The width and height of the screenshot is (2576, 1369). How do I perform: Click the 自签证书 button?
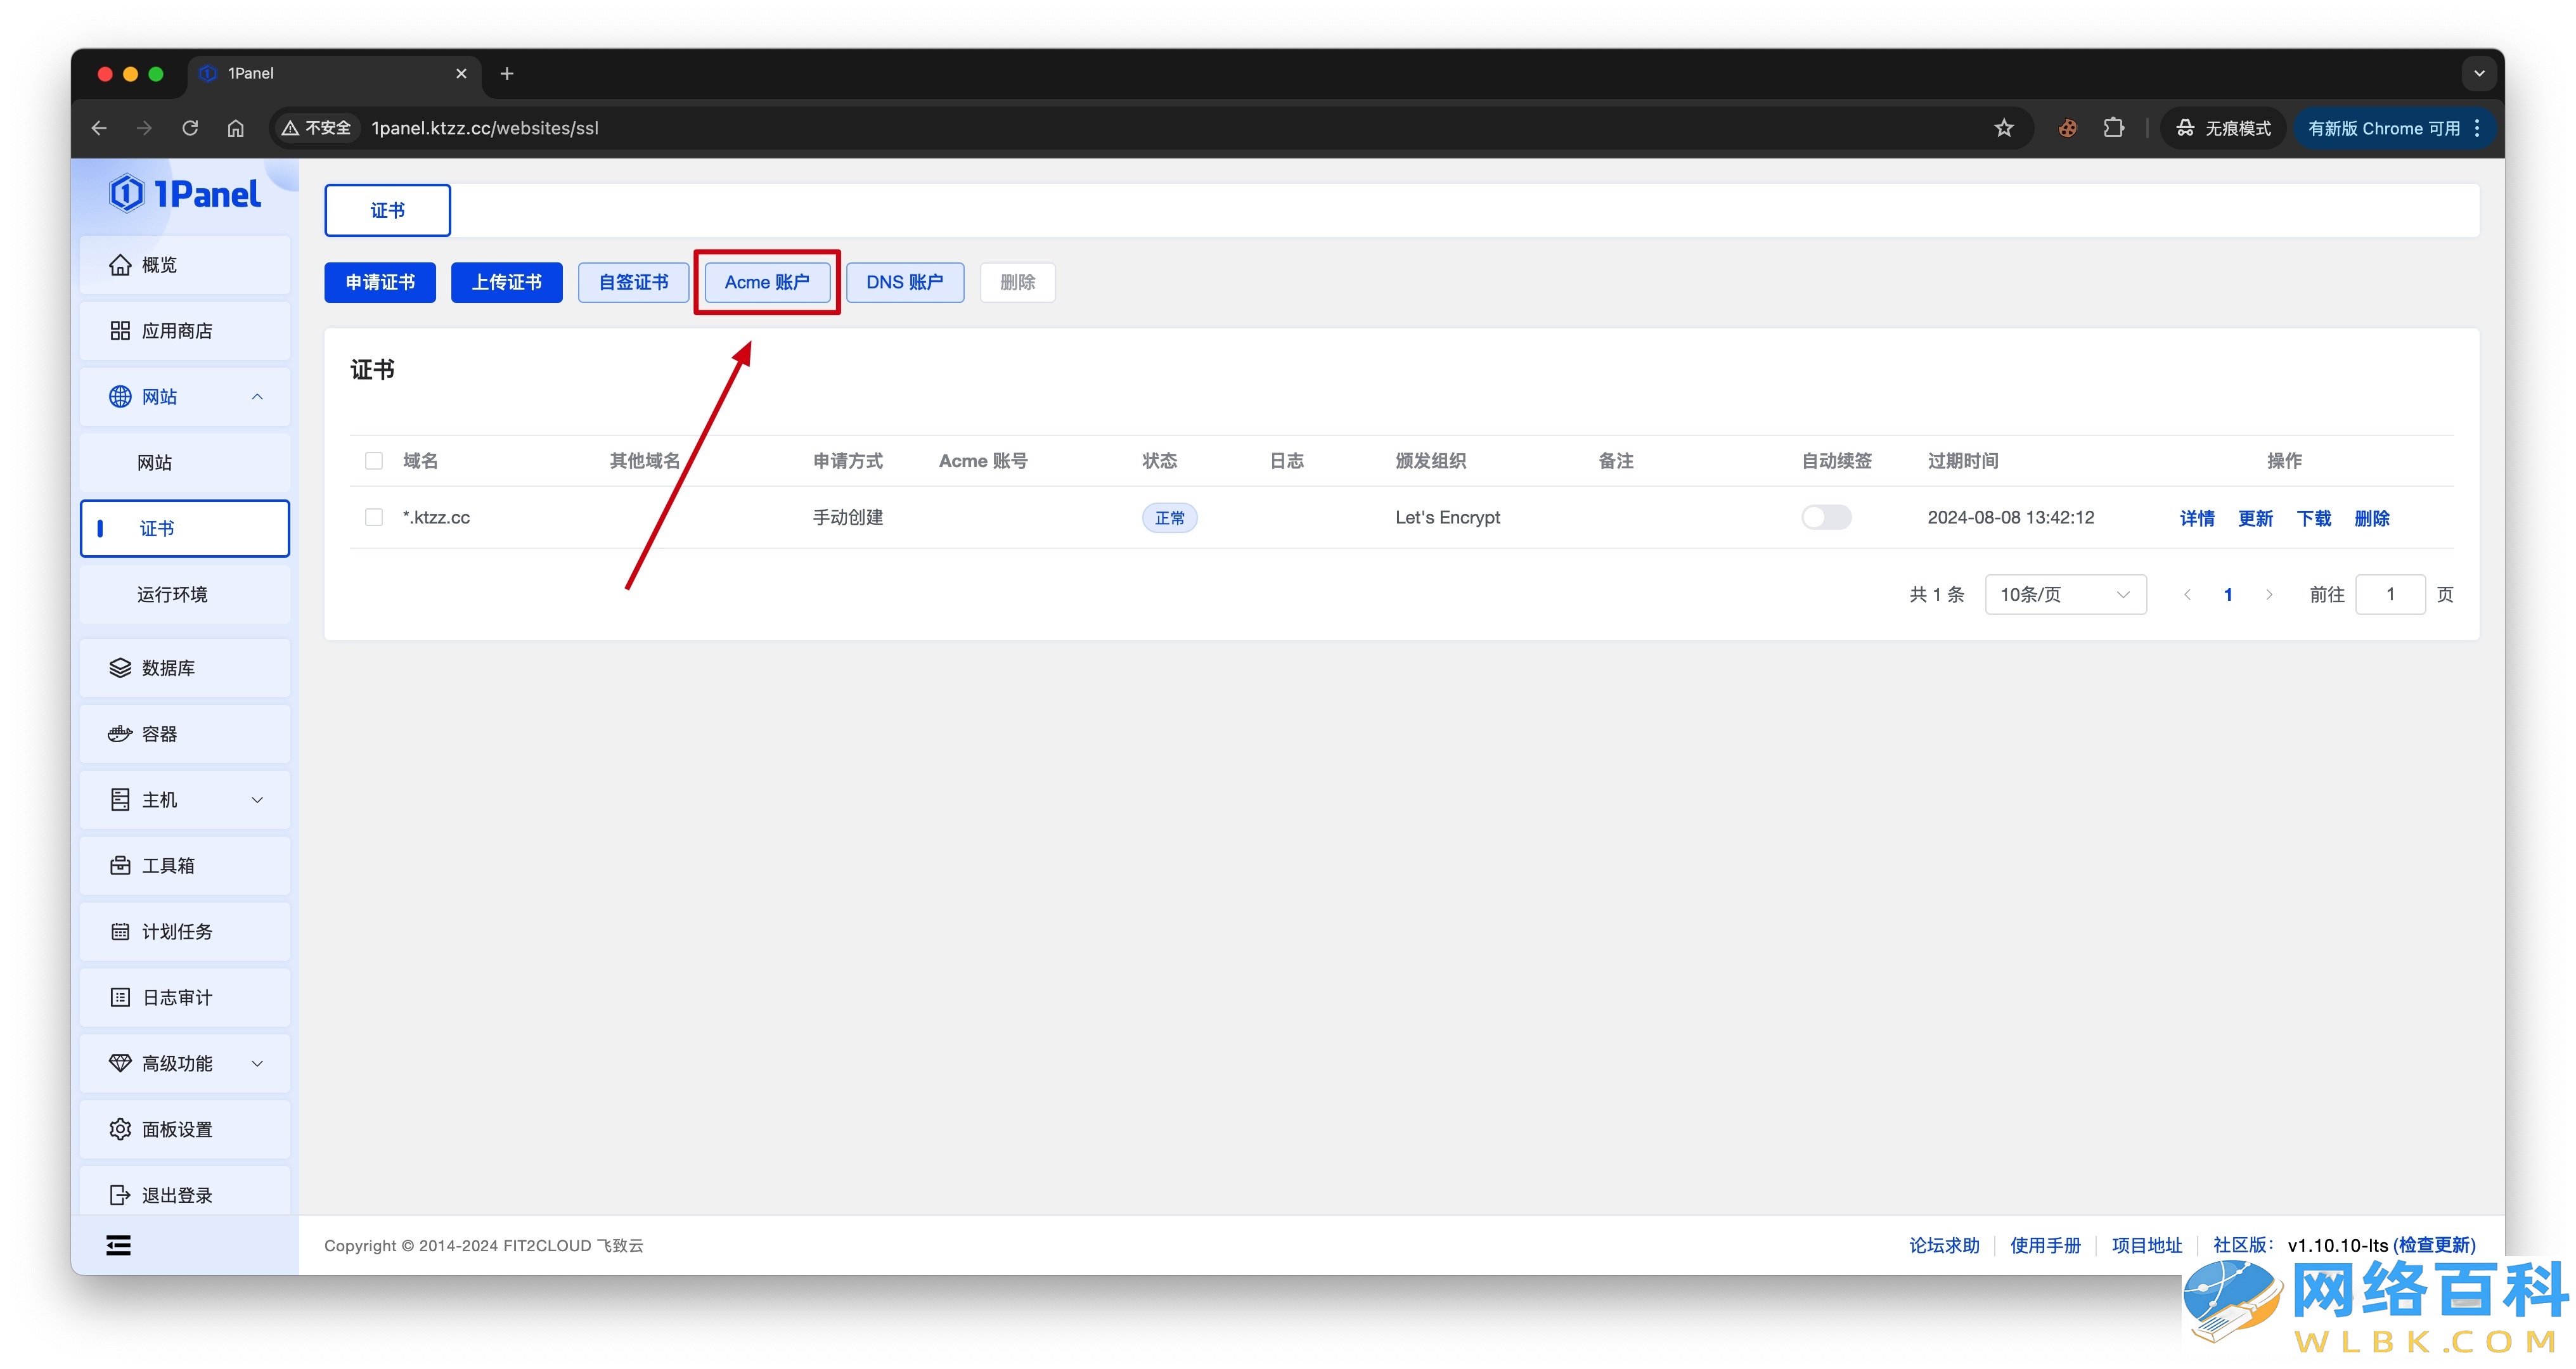(634, 283)
